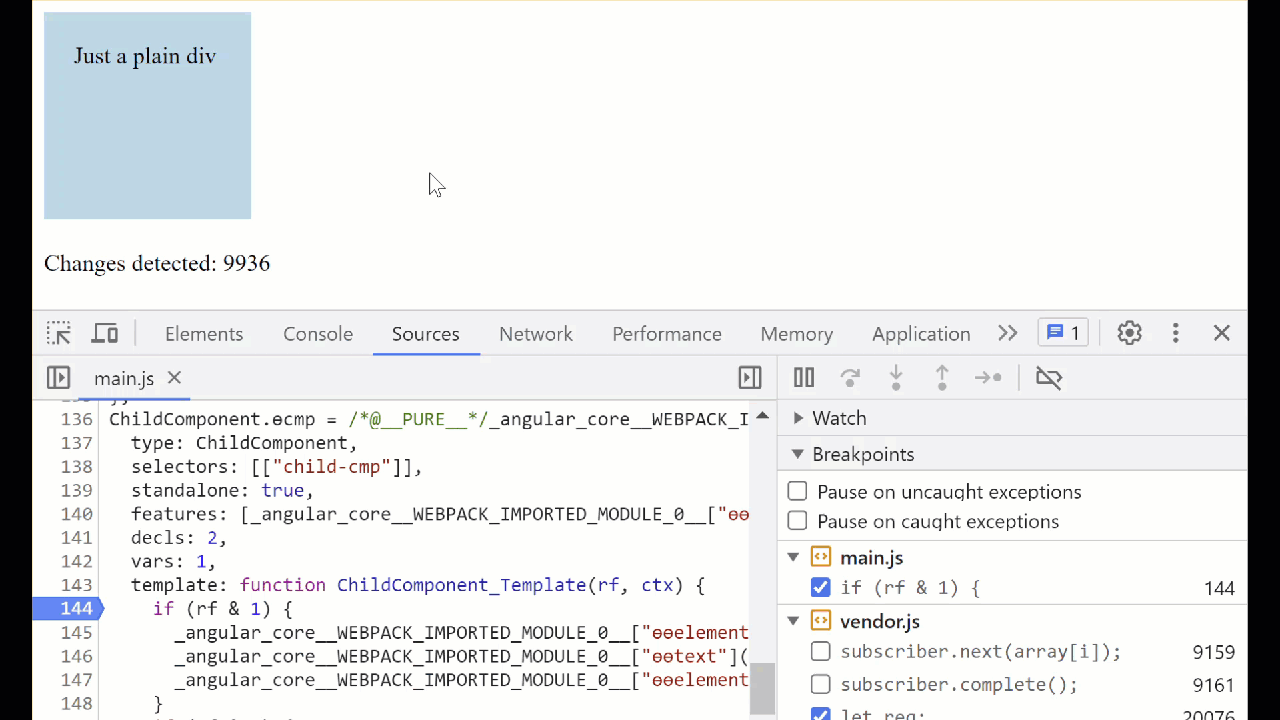
Task: Toggle the device toolbar
Action: pyautogui.click(x=104, y=333)
